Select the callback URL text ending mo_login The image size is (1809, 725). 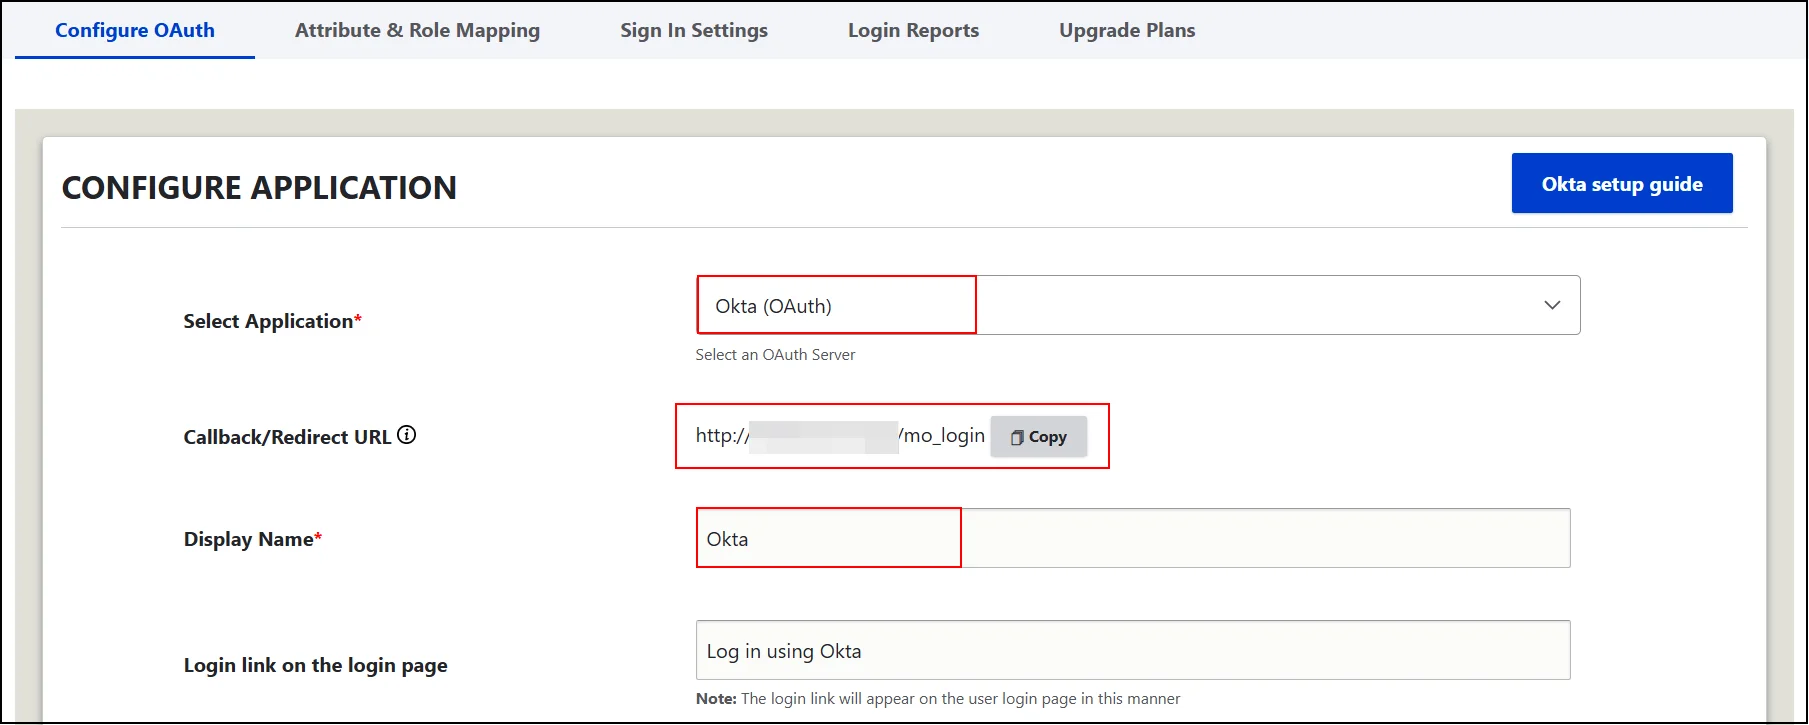point(840,436)
